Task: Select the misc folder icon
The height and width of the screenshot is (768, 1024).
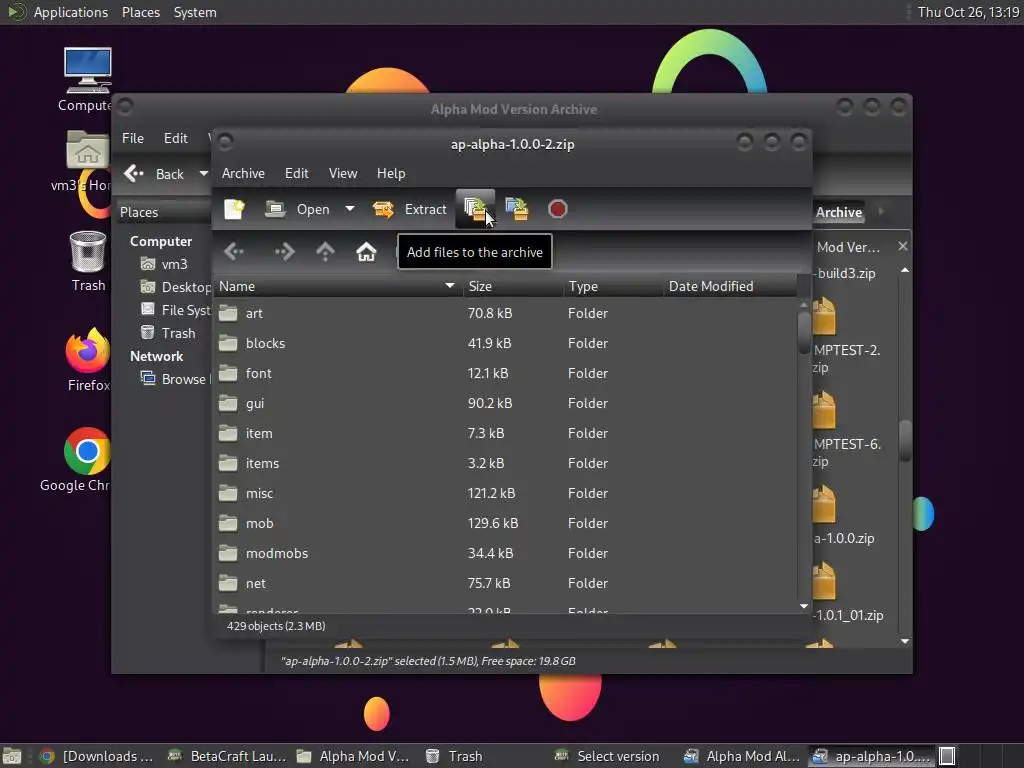Action: pyautogui.click(x=228, y=493)
